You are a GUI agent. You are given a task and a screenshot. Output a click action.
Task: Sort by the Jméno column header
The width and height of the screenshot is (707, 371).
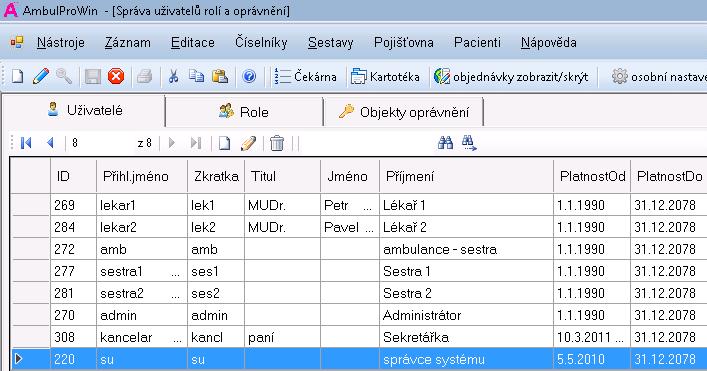pyautogui.click(x=350, y=176)
